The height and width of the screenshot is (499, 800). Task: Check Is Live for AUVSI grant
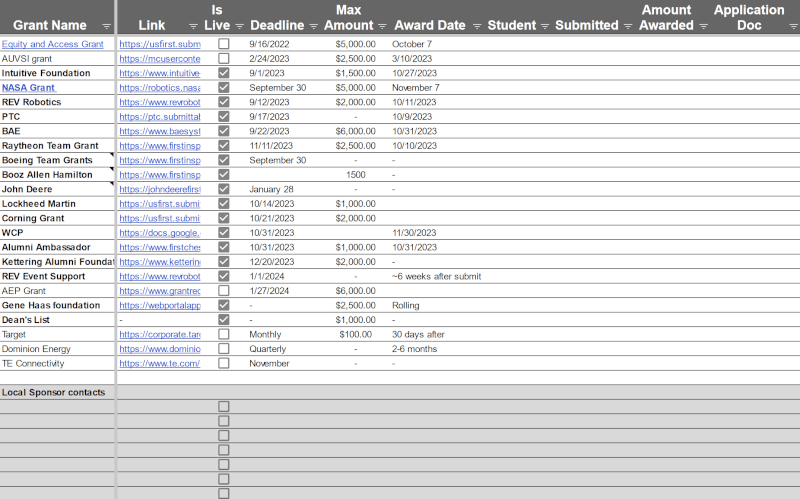(223, 59)
